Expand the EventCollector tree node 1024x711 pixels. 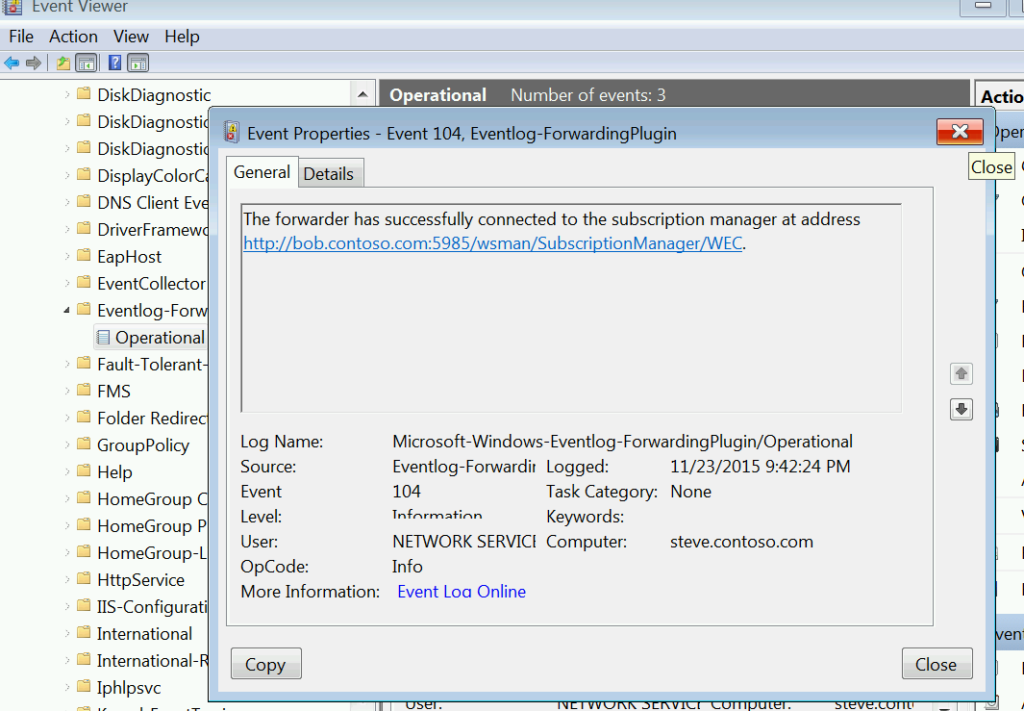[x=67, y=283]
